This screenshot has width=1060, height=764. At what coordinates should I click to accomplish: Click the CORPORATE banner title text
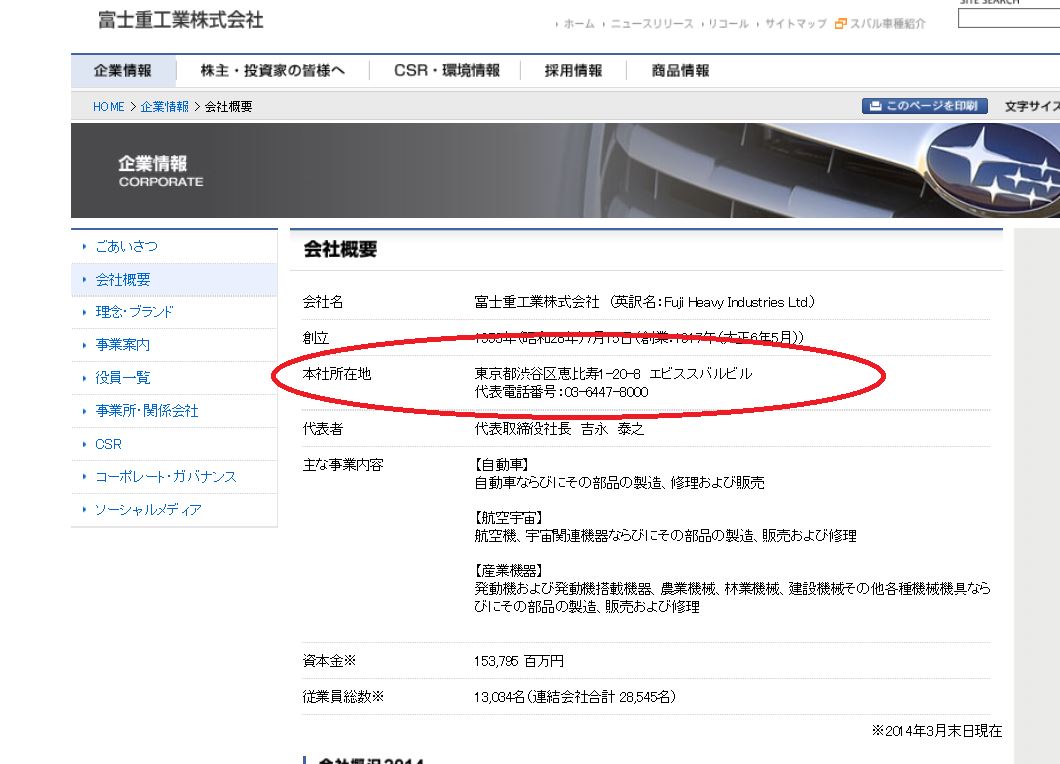(161, 182)
